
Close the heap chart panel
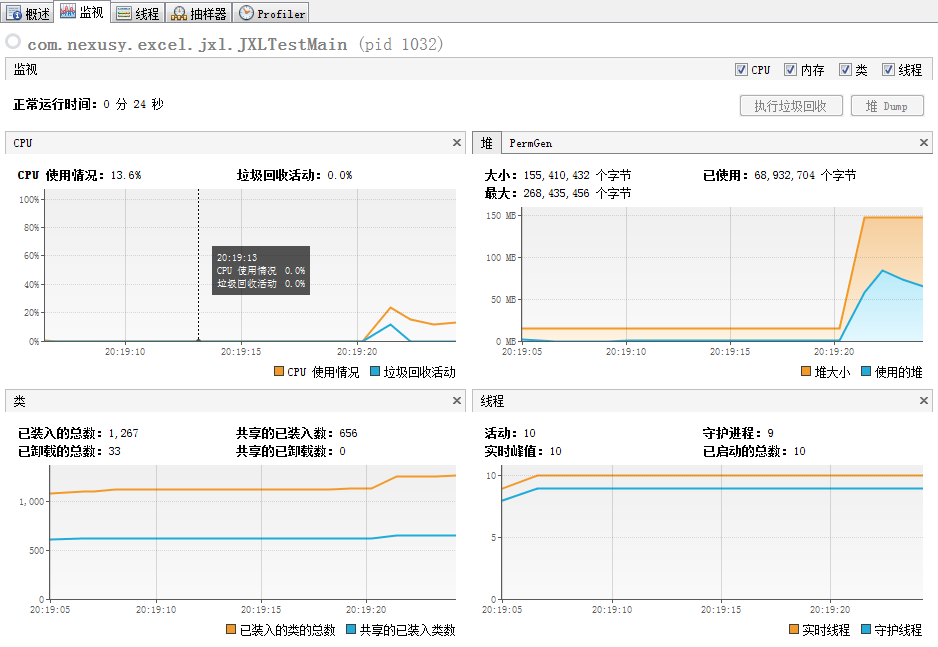(924, 142)
